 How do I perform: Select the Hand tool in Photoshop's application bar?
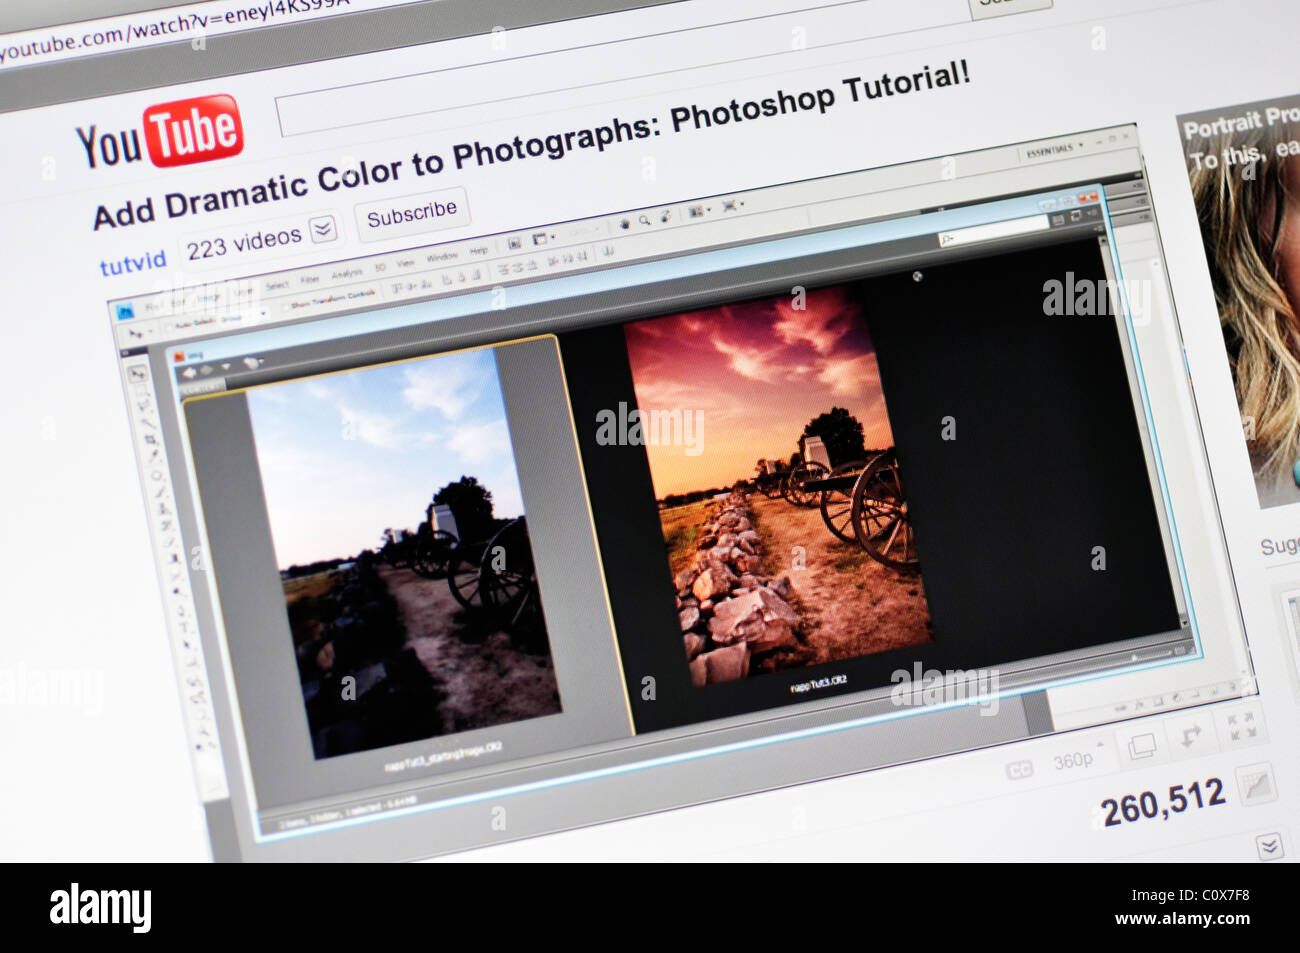624,223
